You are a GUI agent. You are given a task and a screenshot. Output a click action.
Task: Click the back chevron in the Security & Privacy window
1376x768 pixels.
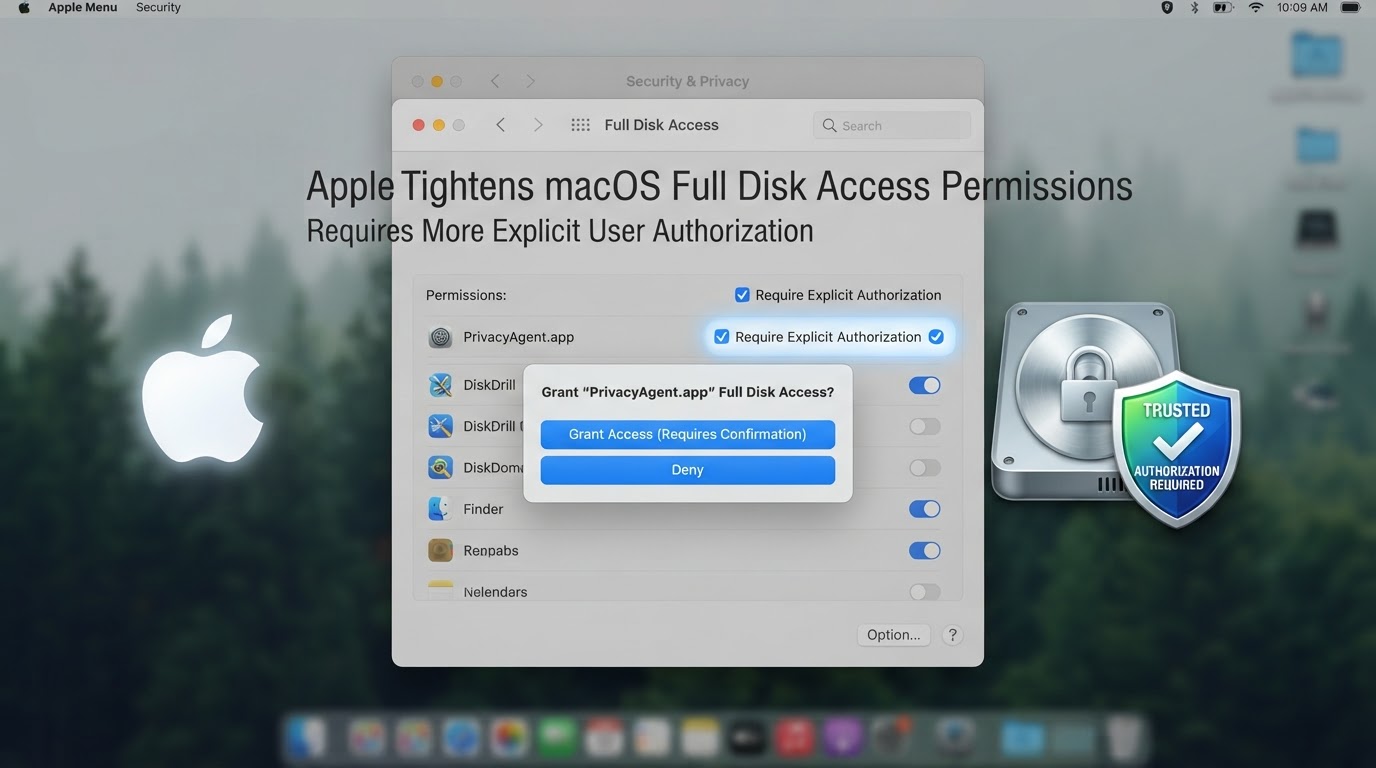click(x=495, y=81)
